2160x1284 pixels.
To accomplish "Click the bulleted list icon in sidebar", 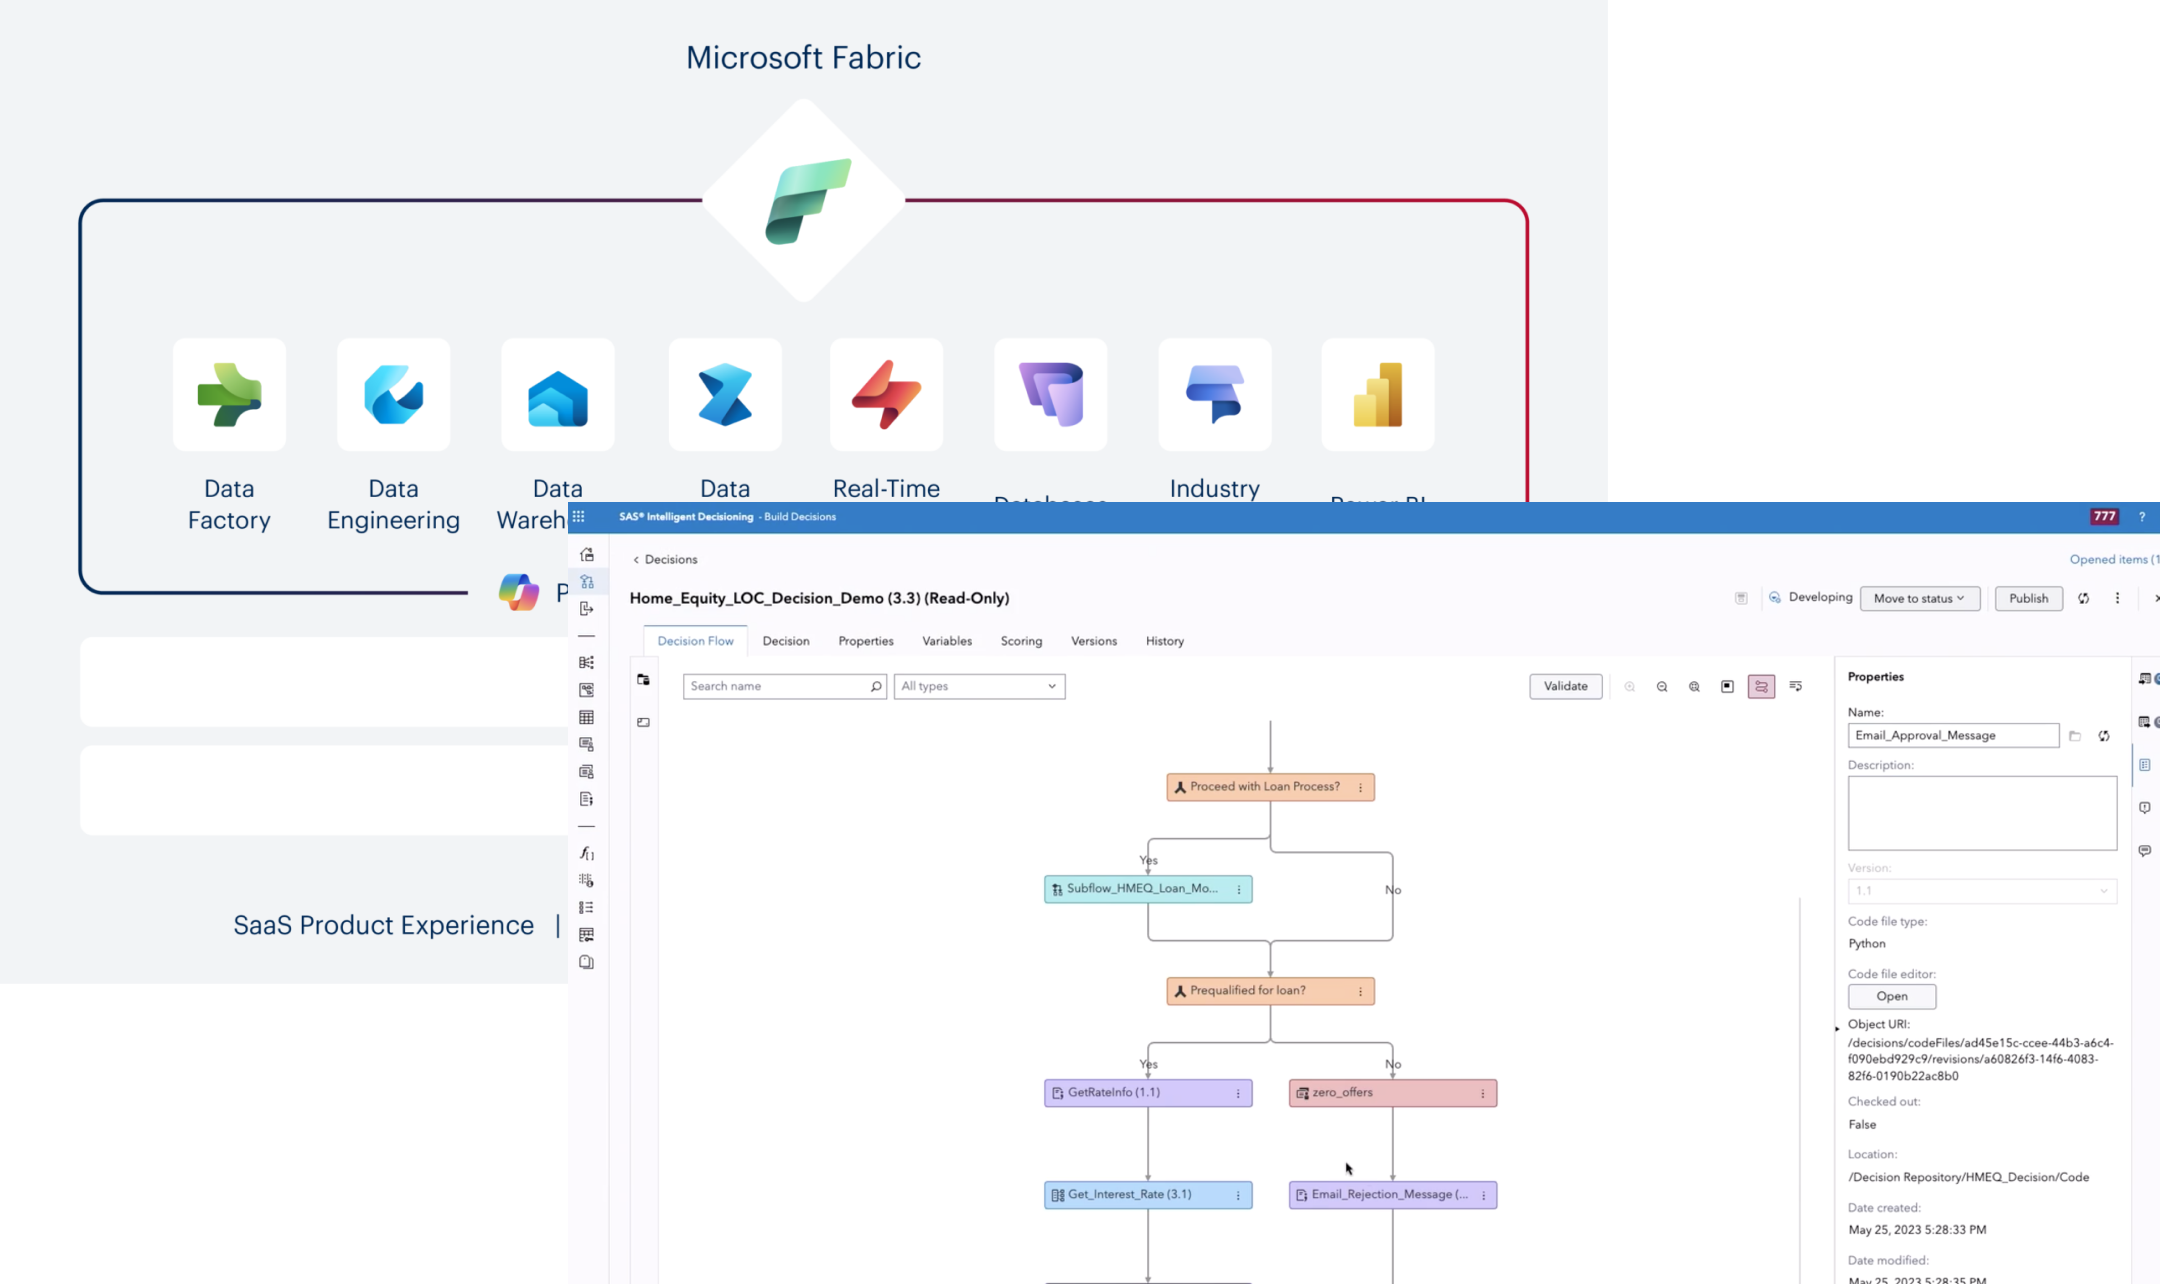I will [x=587, y=908].
